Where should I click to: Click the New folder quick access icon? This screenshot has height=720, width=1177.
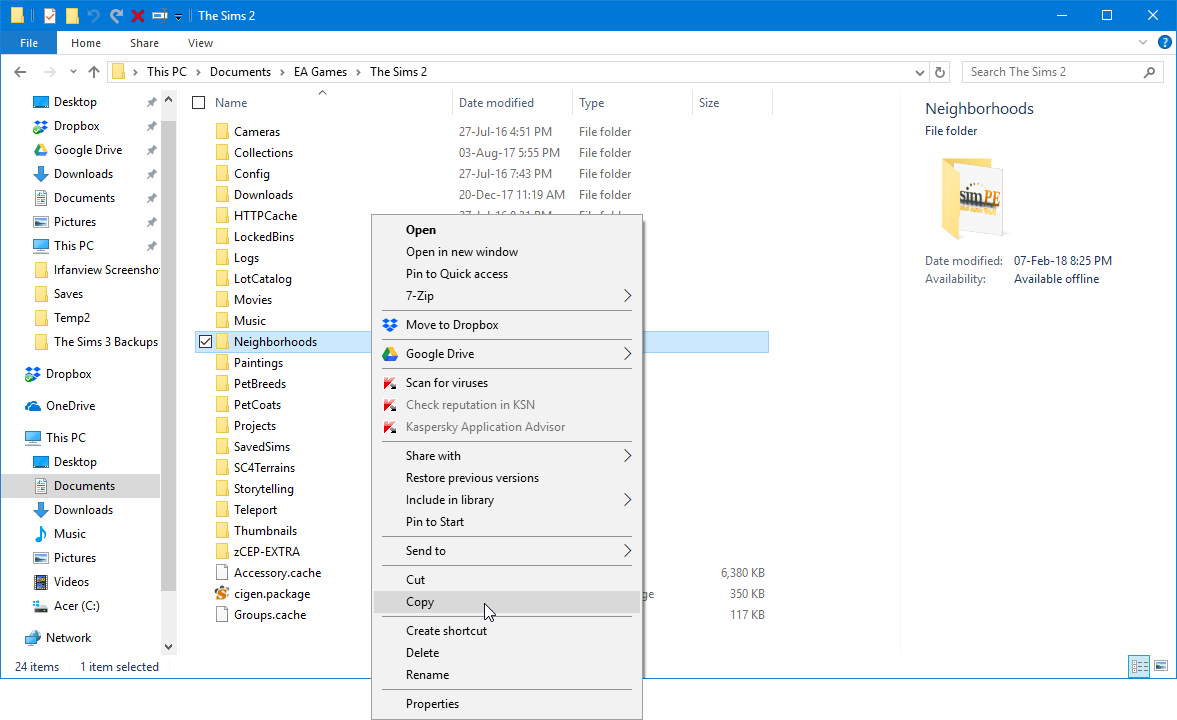click(72, 15)
